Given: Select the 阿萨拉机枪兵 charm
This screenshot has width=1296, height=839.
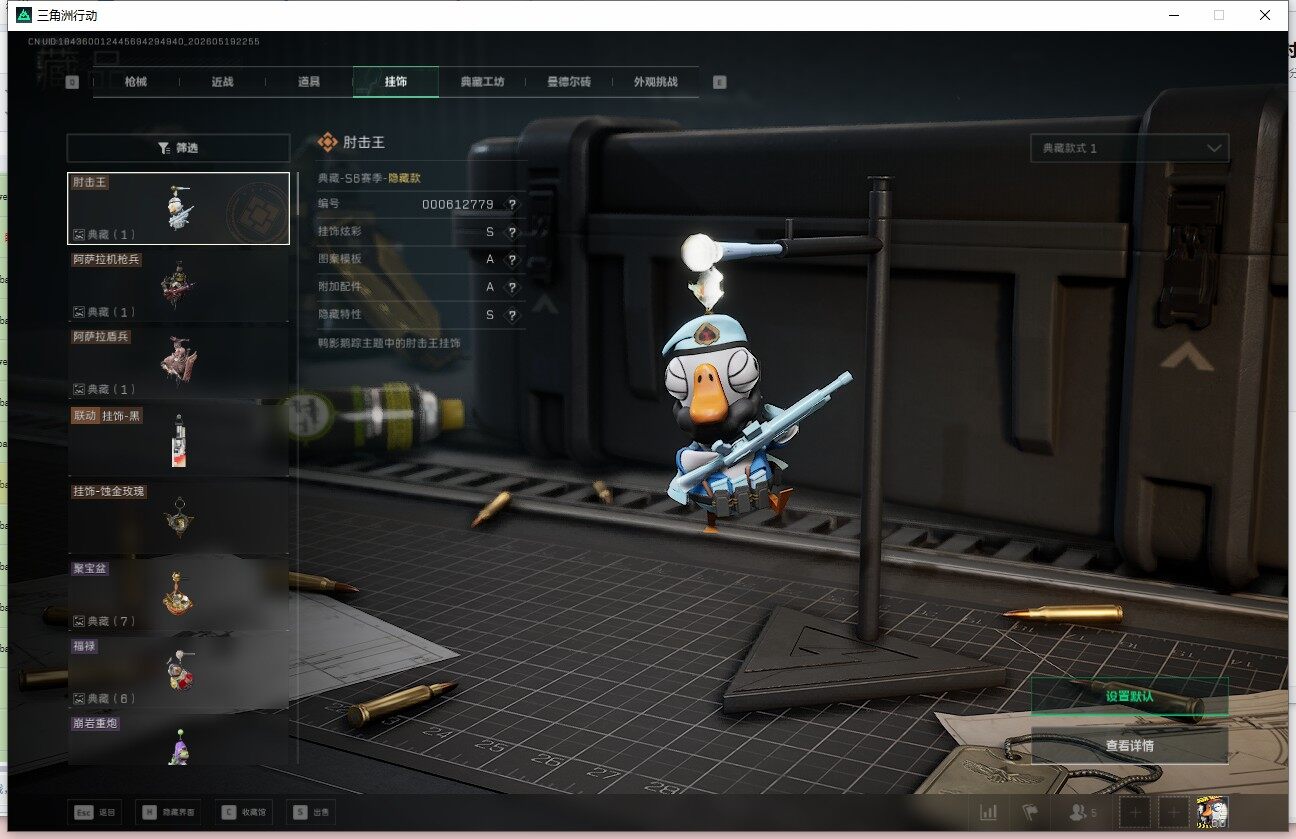Looking at the screenshot, I should [x=178, y=285].
